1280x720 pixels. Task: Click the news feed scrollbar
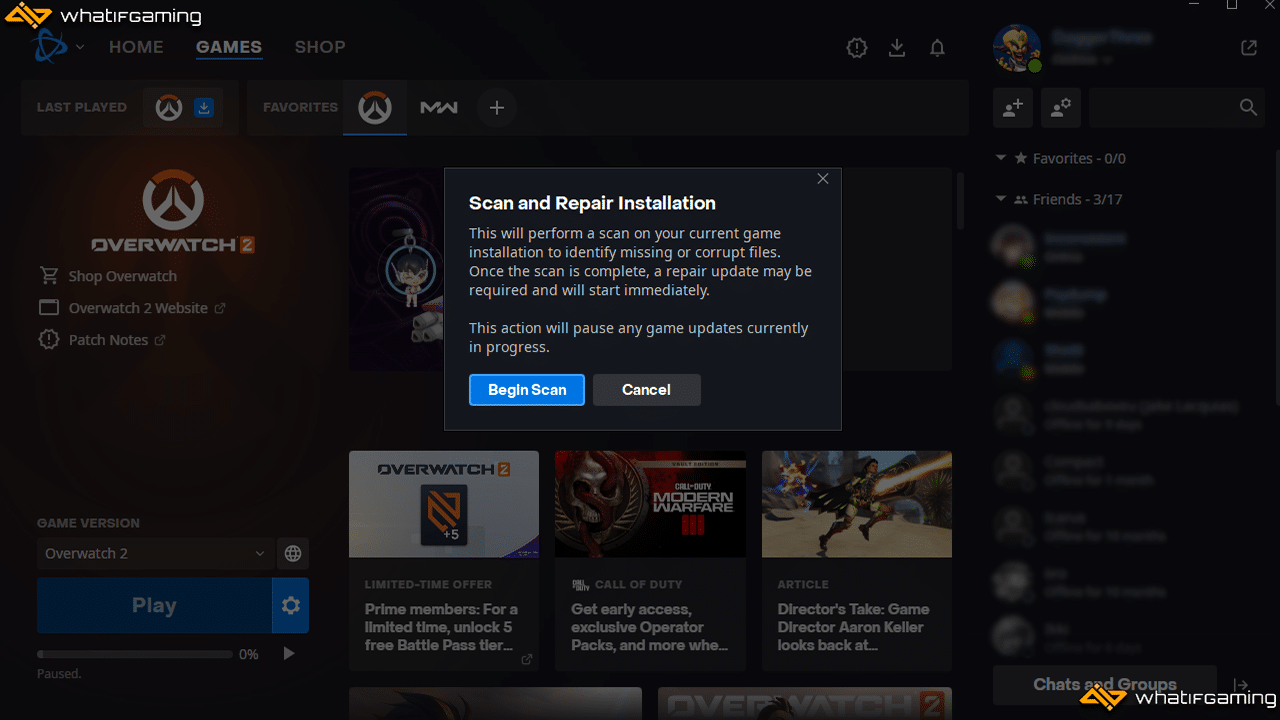pyautogui.click(x=961, y=200)
